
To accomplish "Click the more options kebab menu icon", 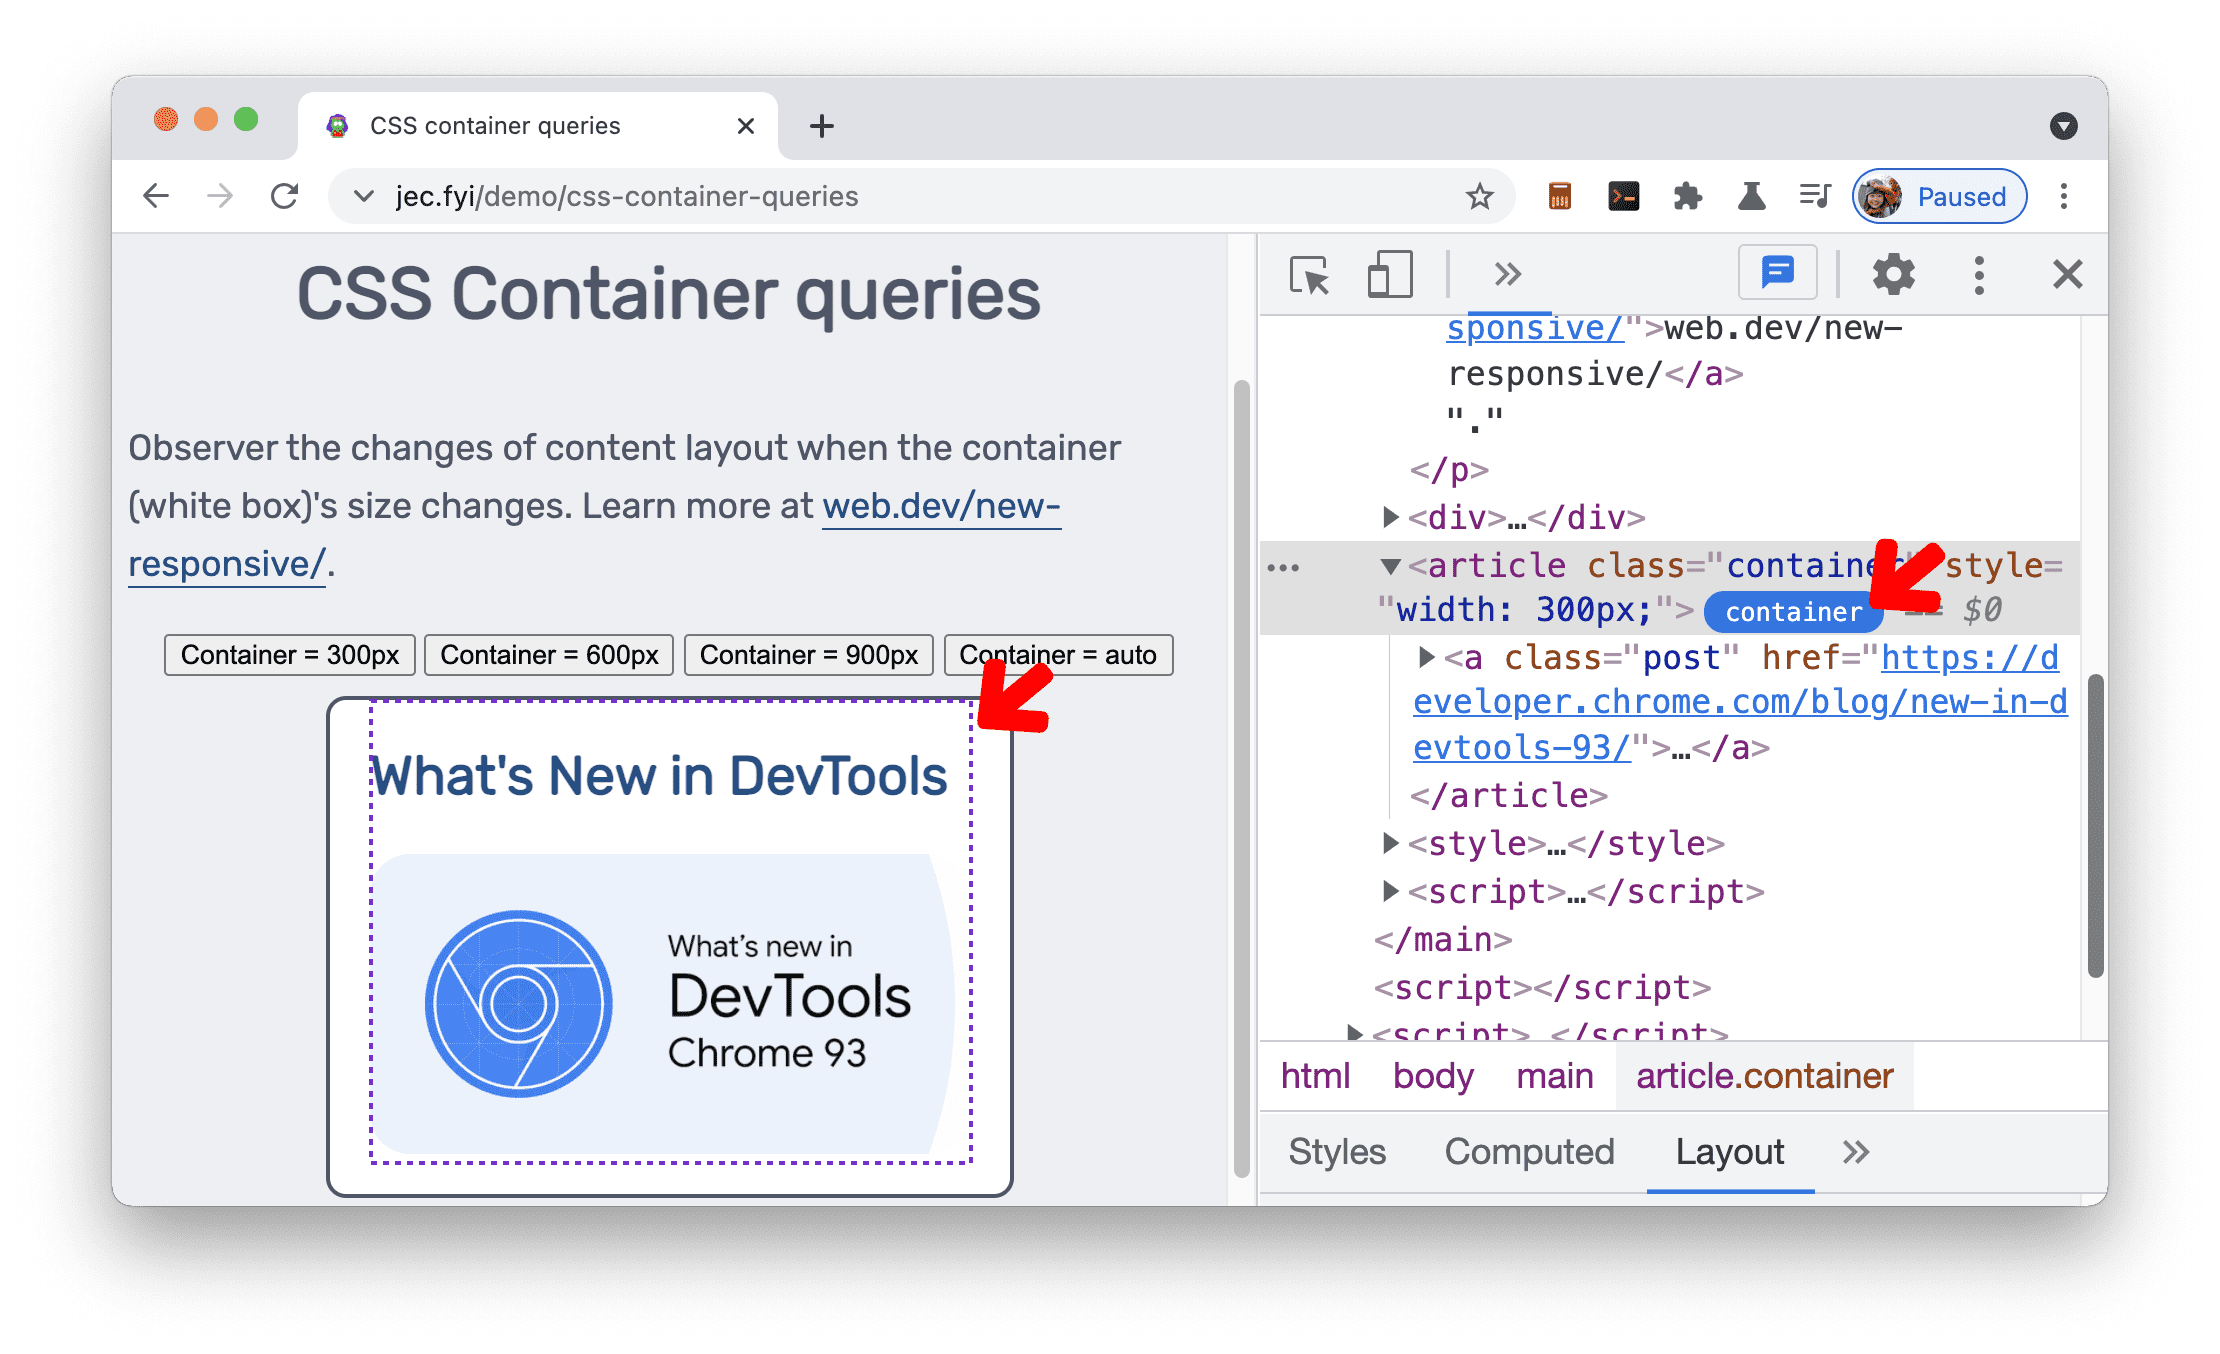I will tap(1982, 273).
